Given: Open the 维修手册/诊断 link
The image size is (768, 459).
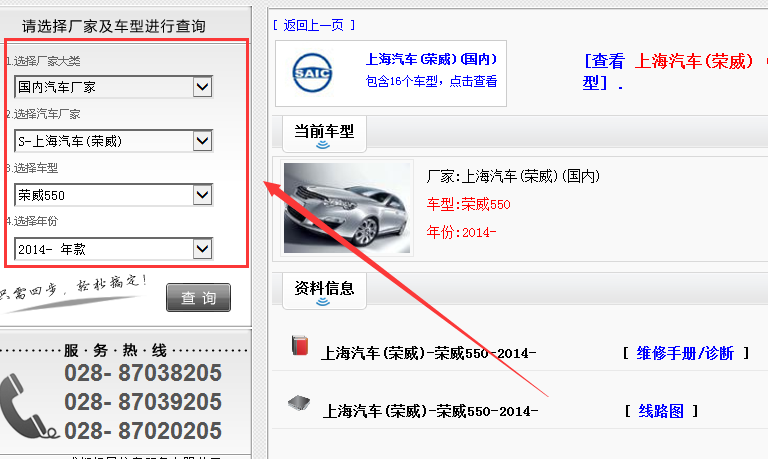Looking at the screenshot, I should tap(685, 353).
